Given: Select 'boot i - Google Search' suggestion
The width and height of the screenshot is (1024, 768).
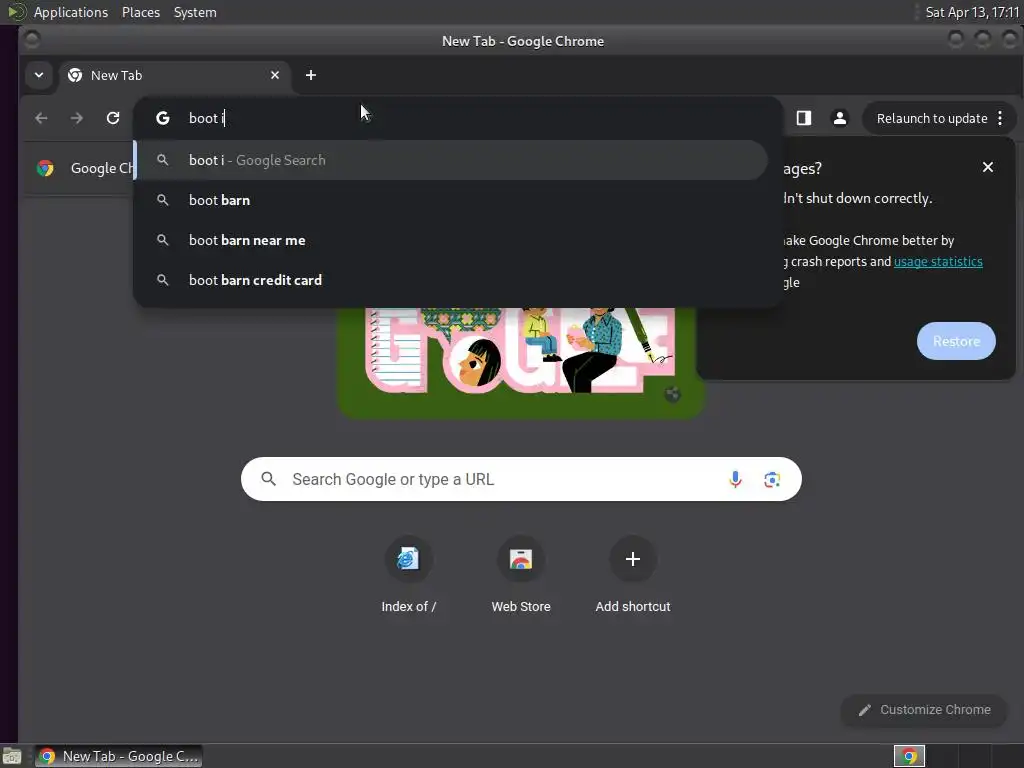Looking at the screenshot, I should [x=451, y=160].
